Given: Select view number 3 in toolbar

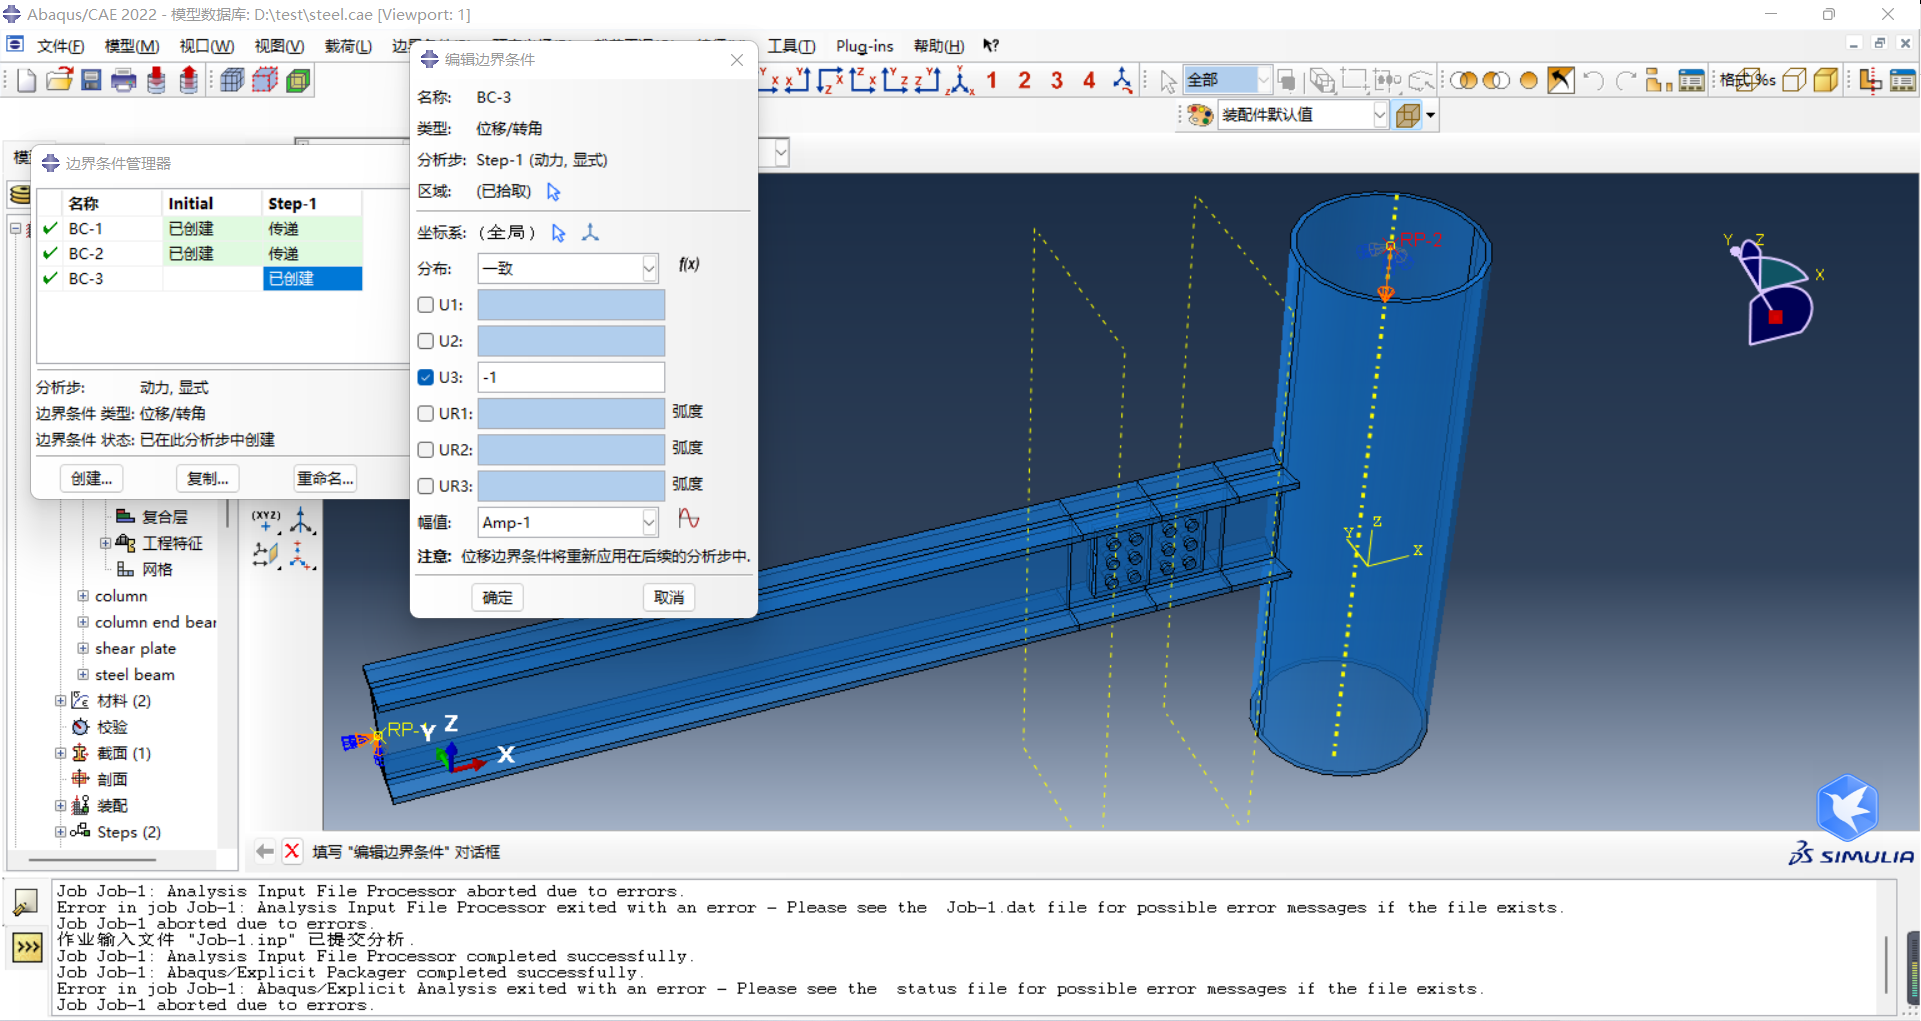Looking at the screenshot, I should [x=1056, y=80].
